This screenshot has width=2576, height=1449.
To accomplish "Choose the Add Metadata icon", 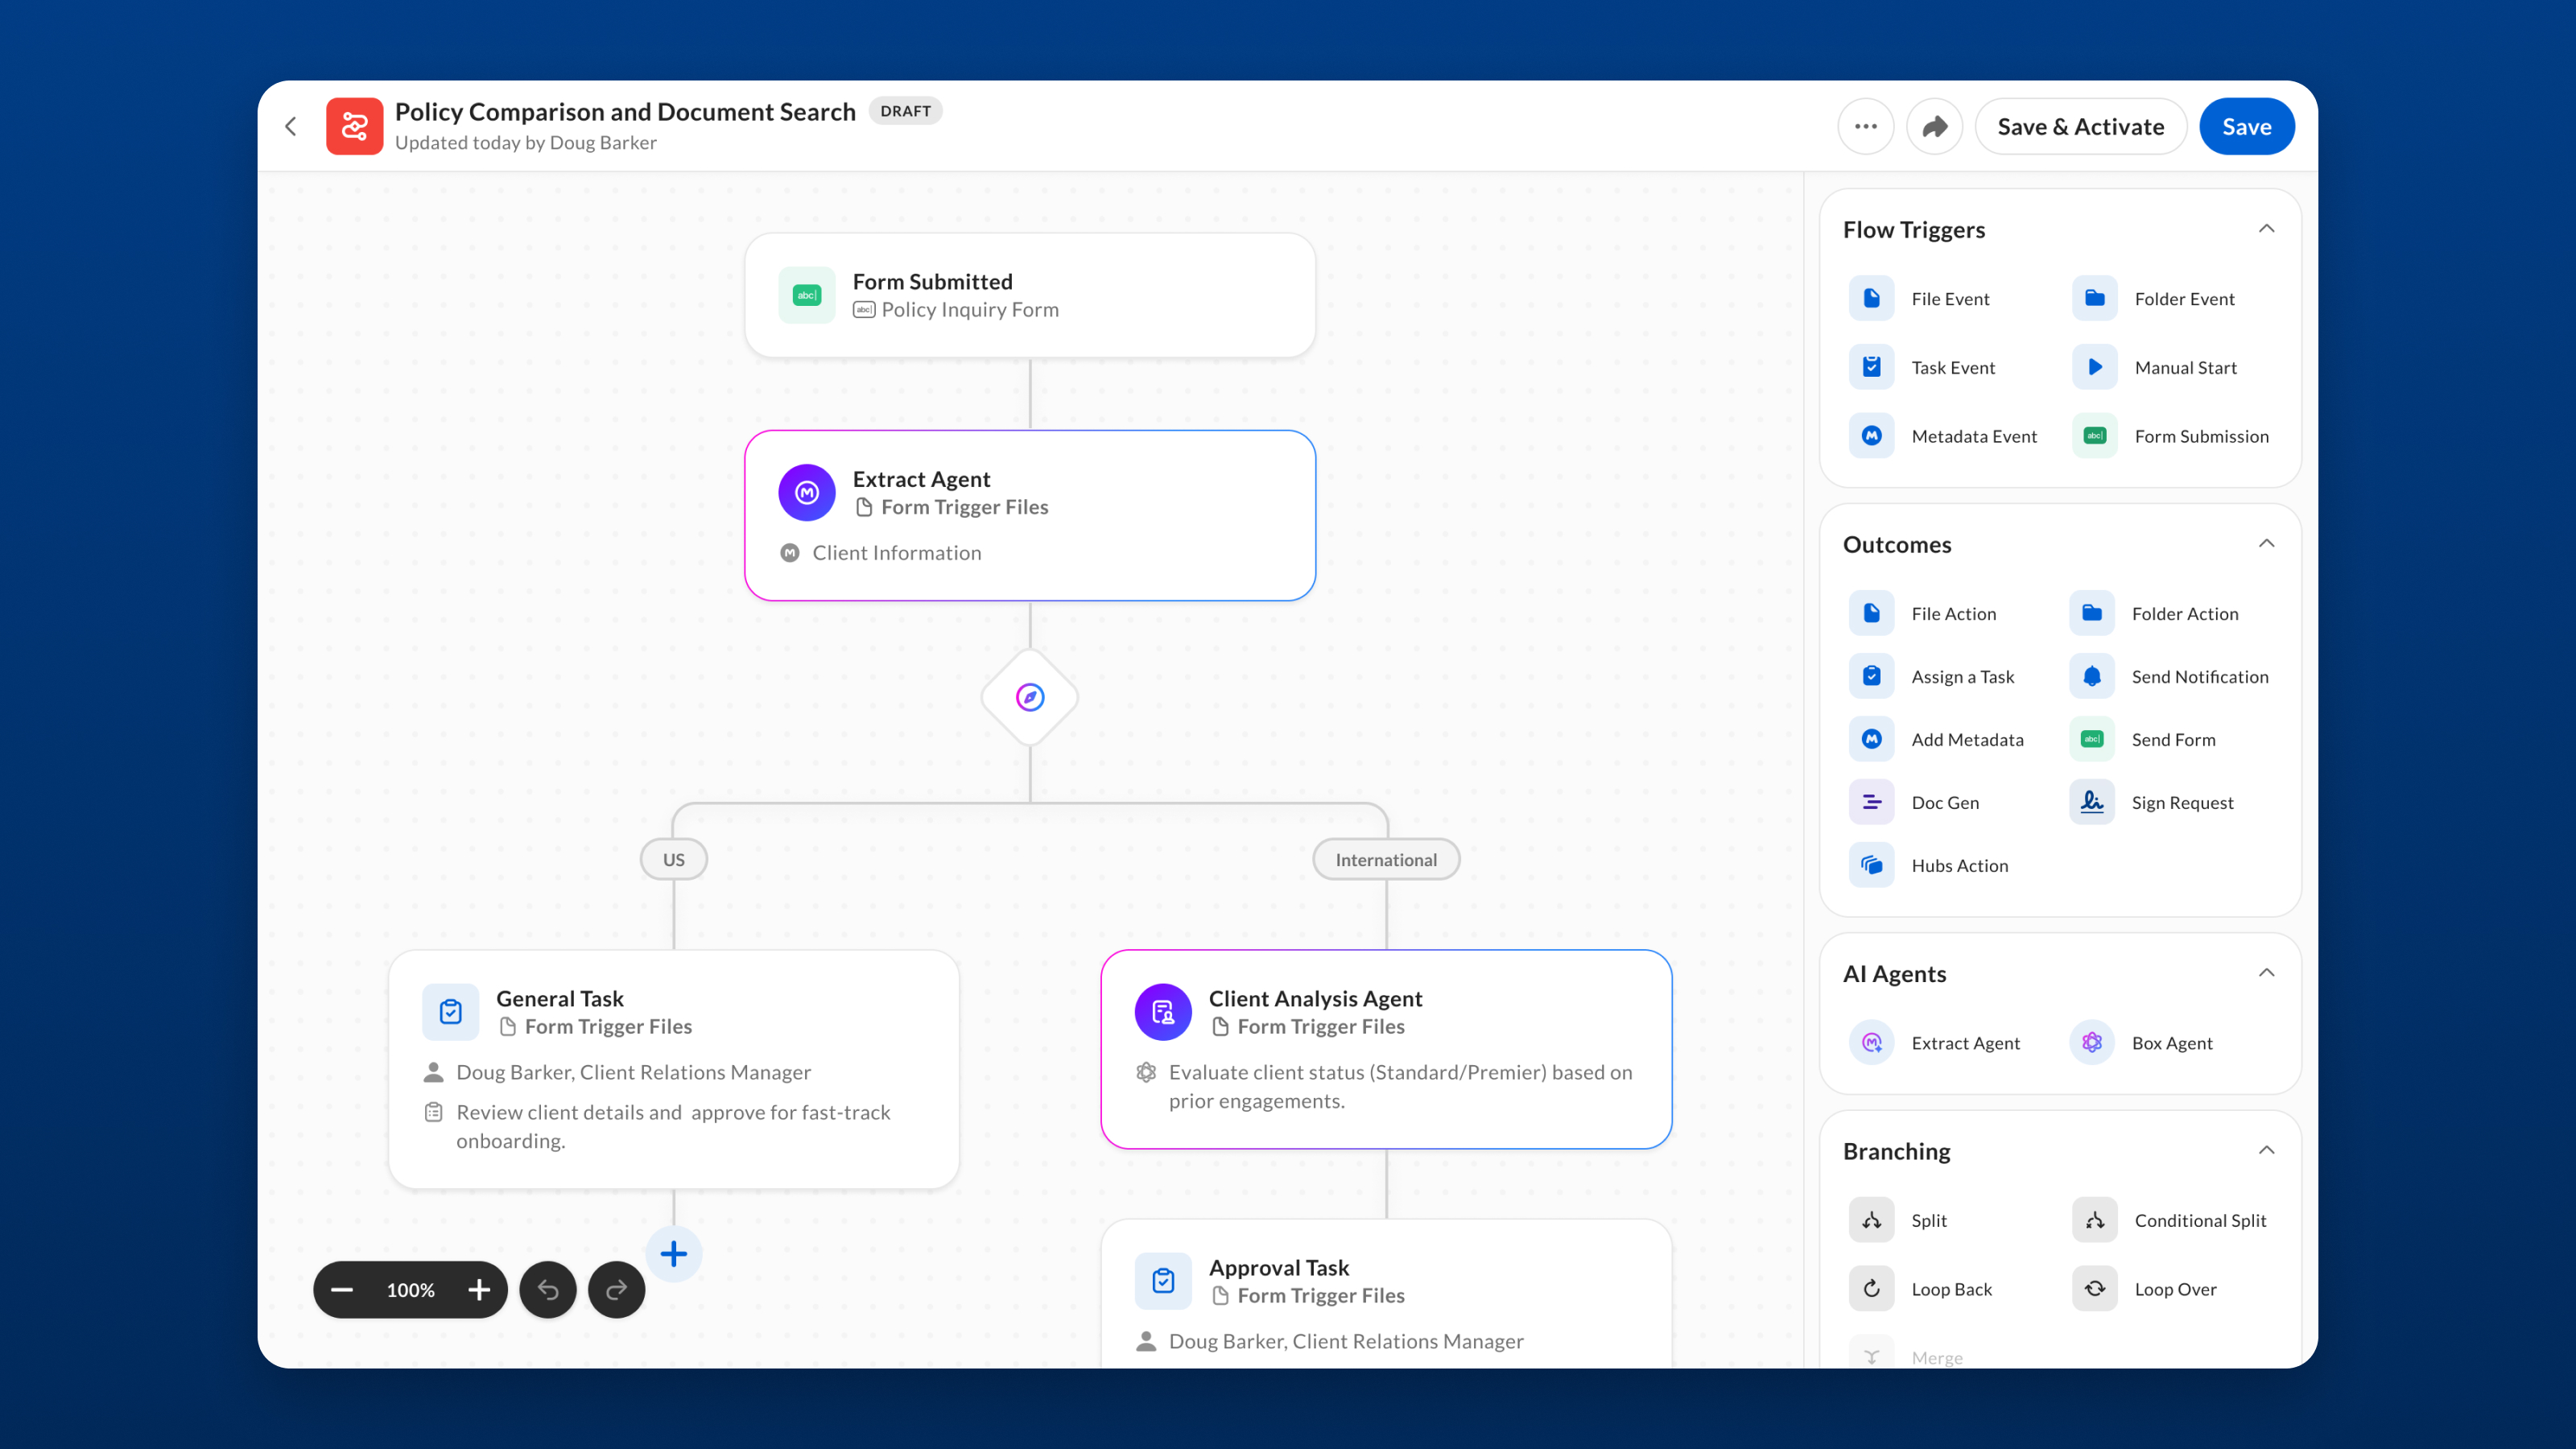I will tap(1871, 739).
